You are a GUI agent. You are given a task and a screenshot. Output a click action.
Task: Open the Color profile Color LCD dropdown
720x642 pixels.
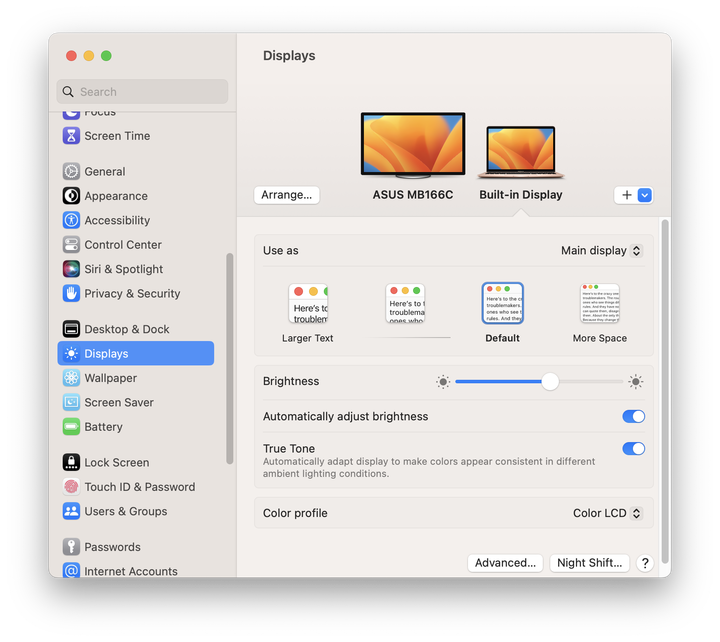(x=607, y=512)
